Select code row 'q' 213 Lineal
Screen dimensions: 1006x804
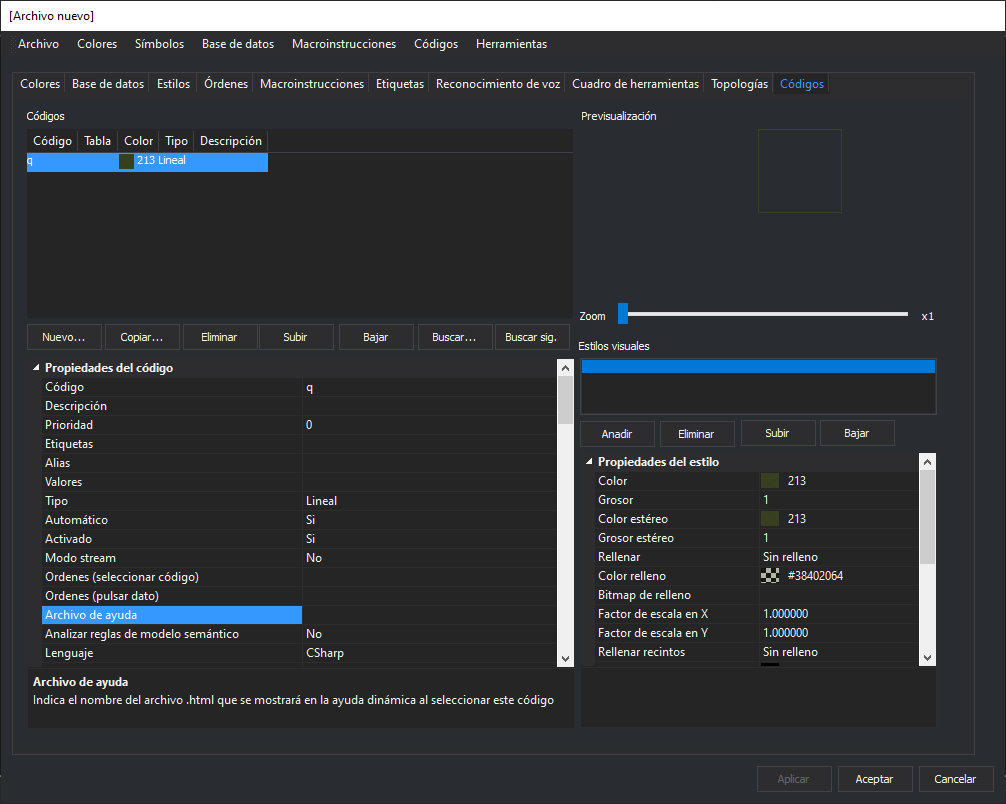[147, 161]
